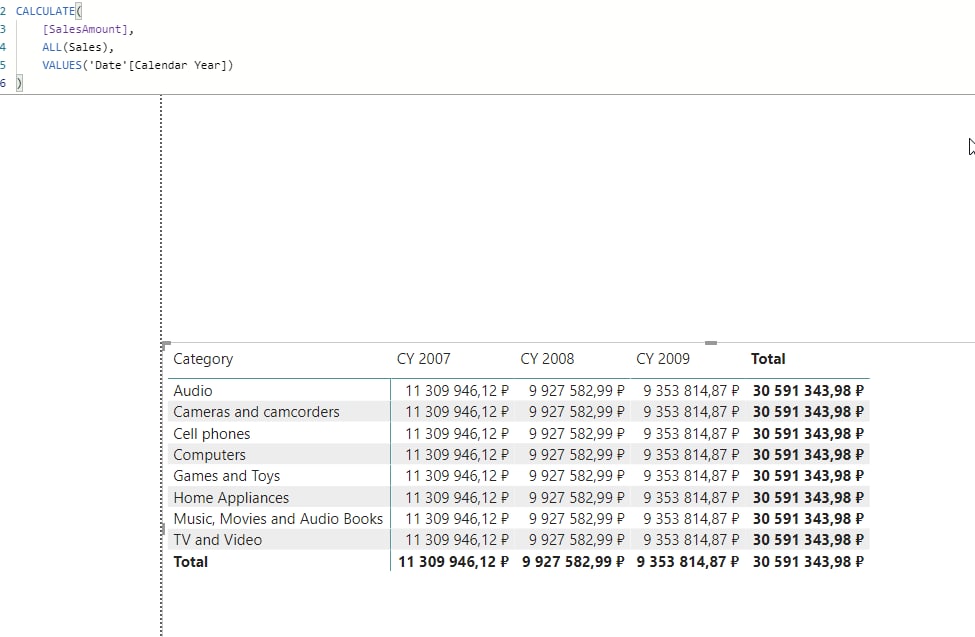The width and height of the screenshot is (975, 637).
Task: Click Cameras and camcorders CY 2008 value
Action: pos(576,412)
